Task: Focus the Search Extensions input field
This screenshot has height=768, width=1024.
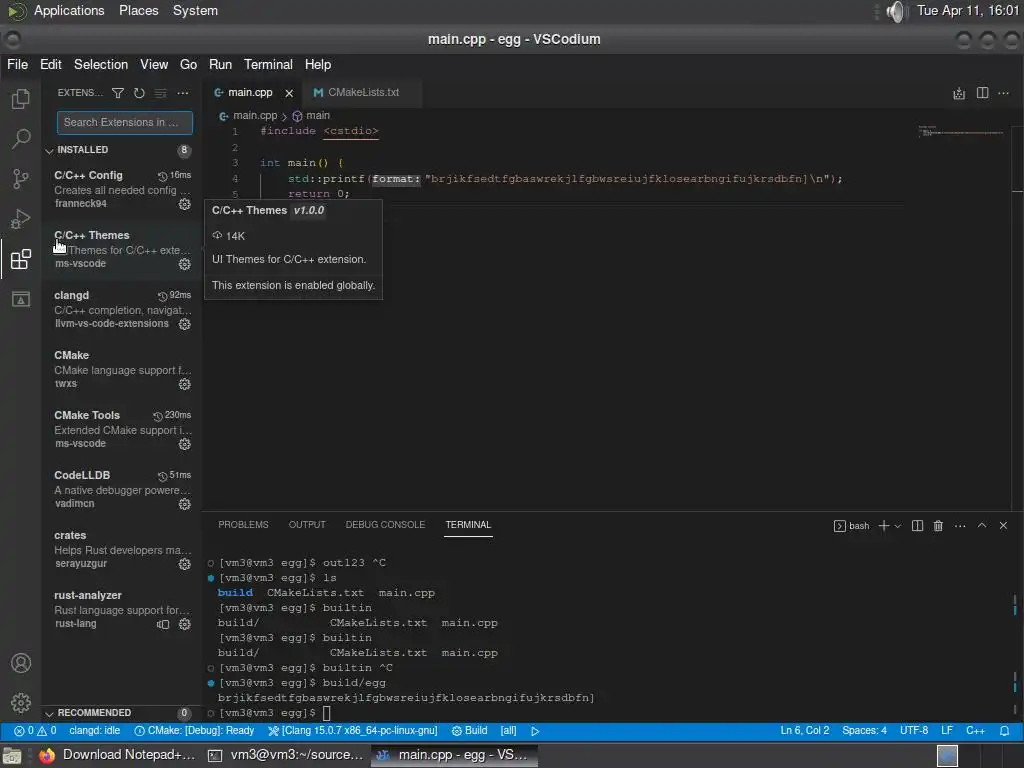Action: point(124,122)
